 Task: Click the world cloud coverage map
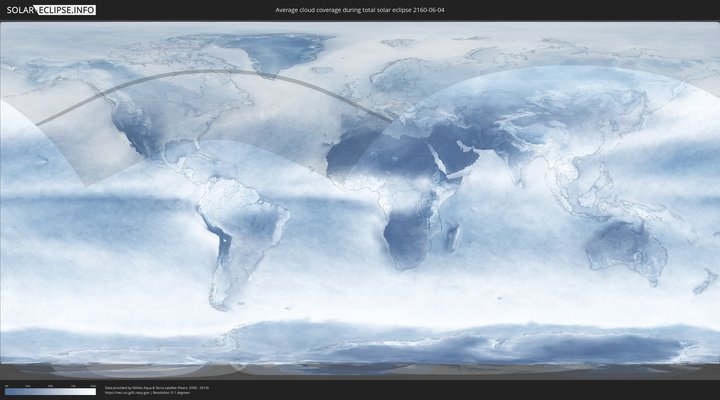pyautogui.click(x=360, y=200)
